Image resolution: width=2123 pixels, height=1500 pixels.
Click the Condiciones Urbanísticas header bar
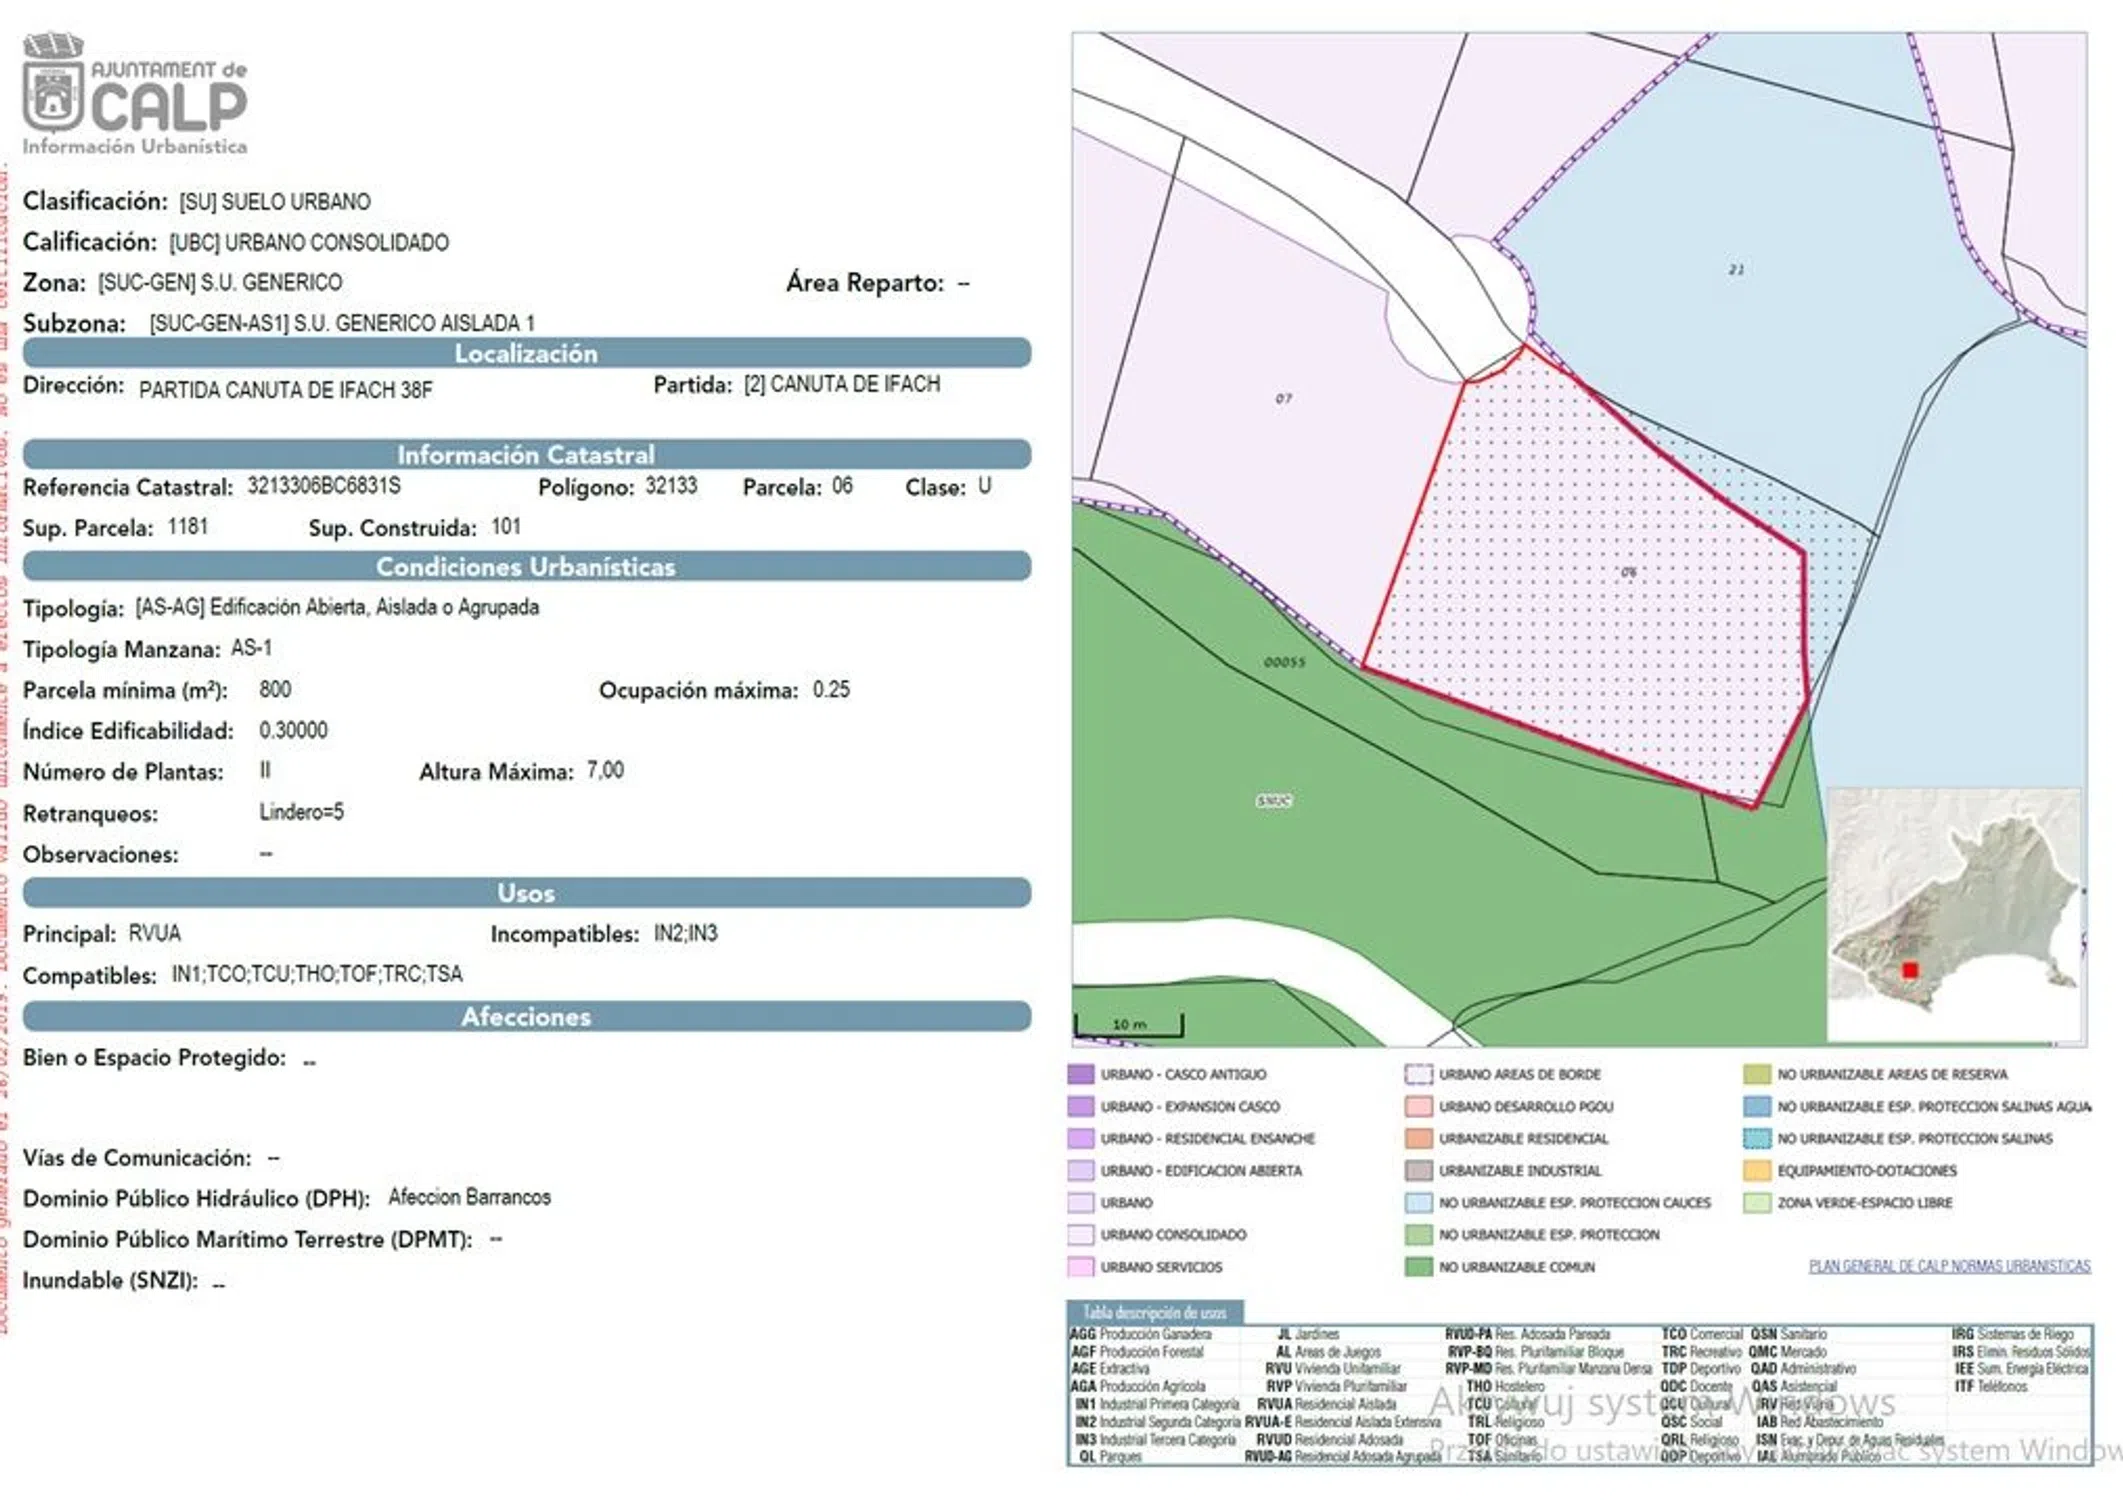pyautogui.click(x=526, y=567)
